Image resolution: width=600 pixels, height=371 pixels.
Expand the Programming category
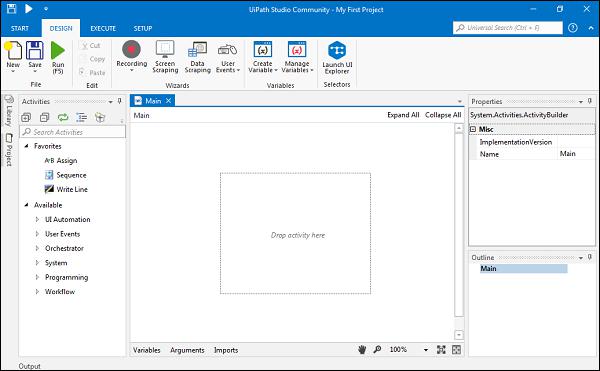[37, 277]
